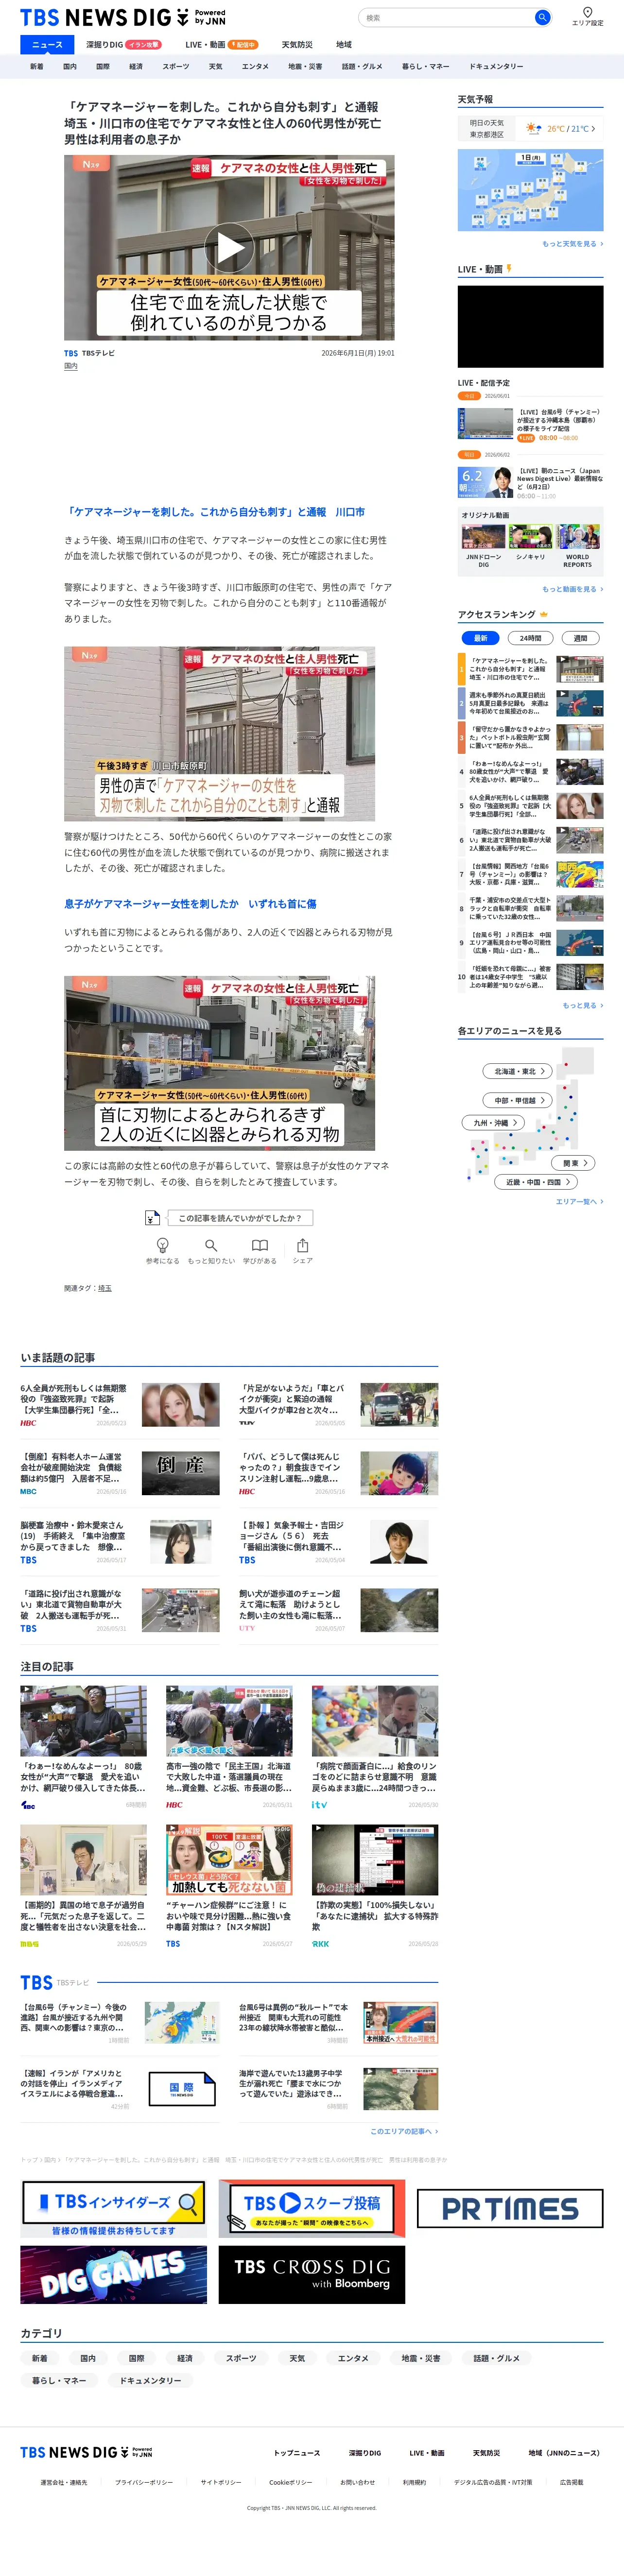Select the 24時間 ranking filter

pyautogui.click(x=530, y=638)
